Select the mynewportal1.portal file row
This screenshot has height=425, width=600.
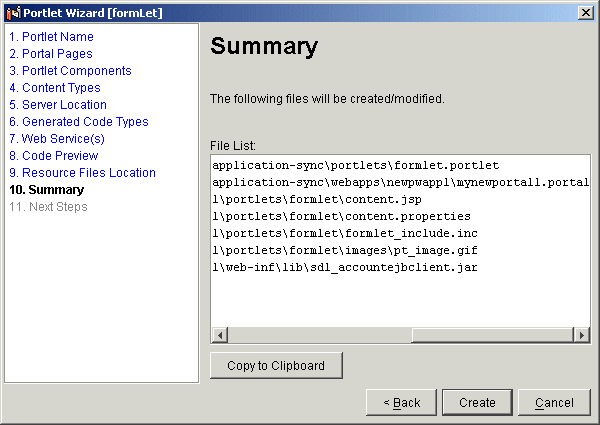pyautogui.click(x=400, y=182)
